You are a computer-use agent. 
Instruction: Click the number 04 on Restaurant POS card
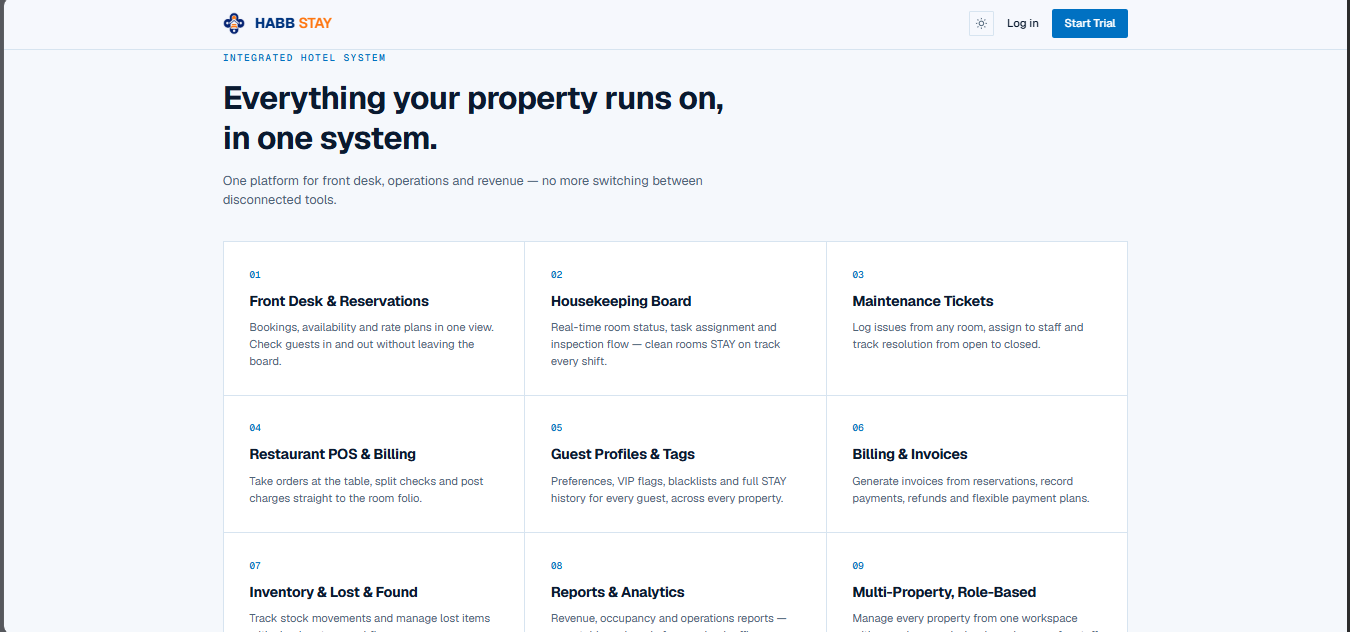coord(255,428)
